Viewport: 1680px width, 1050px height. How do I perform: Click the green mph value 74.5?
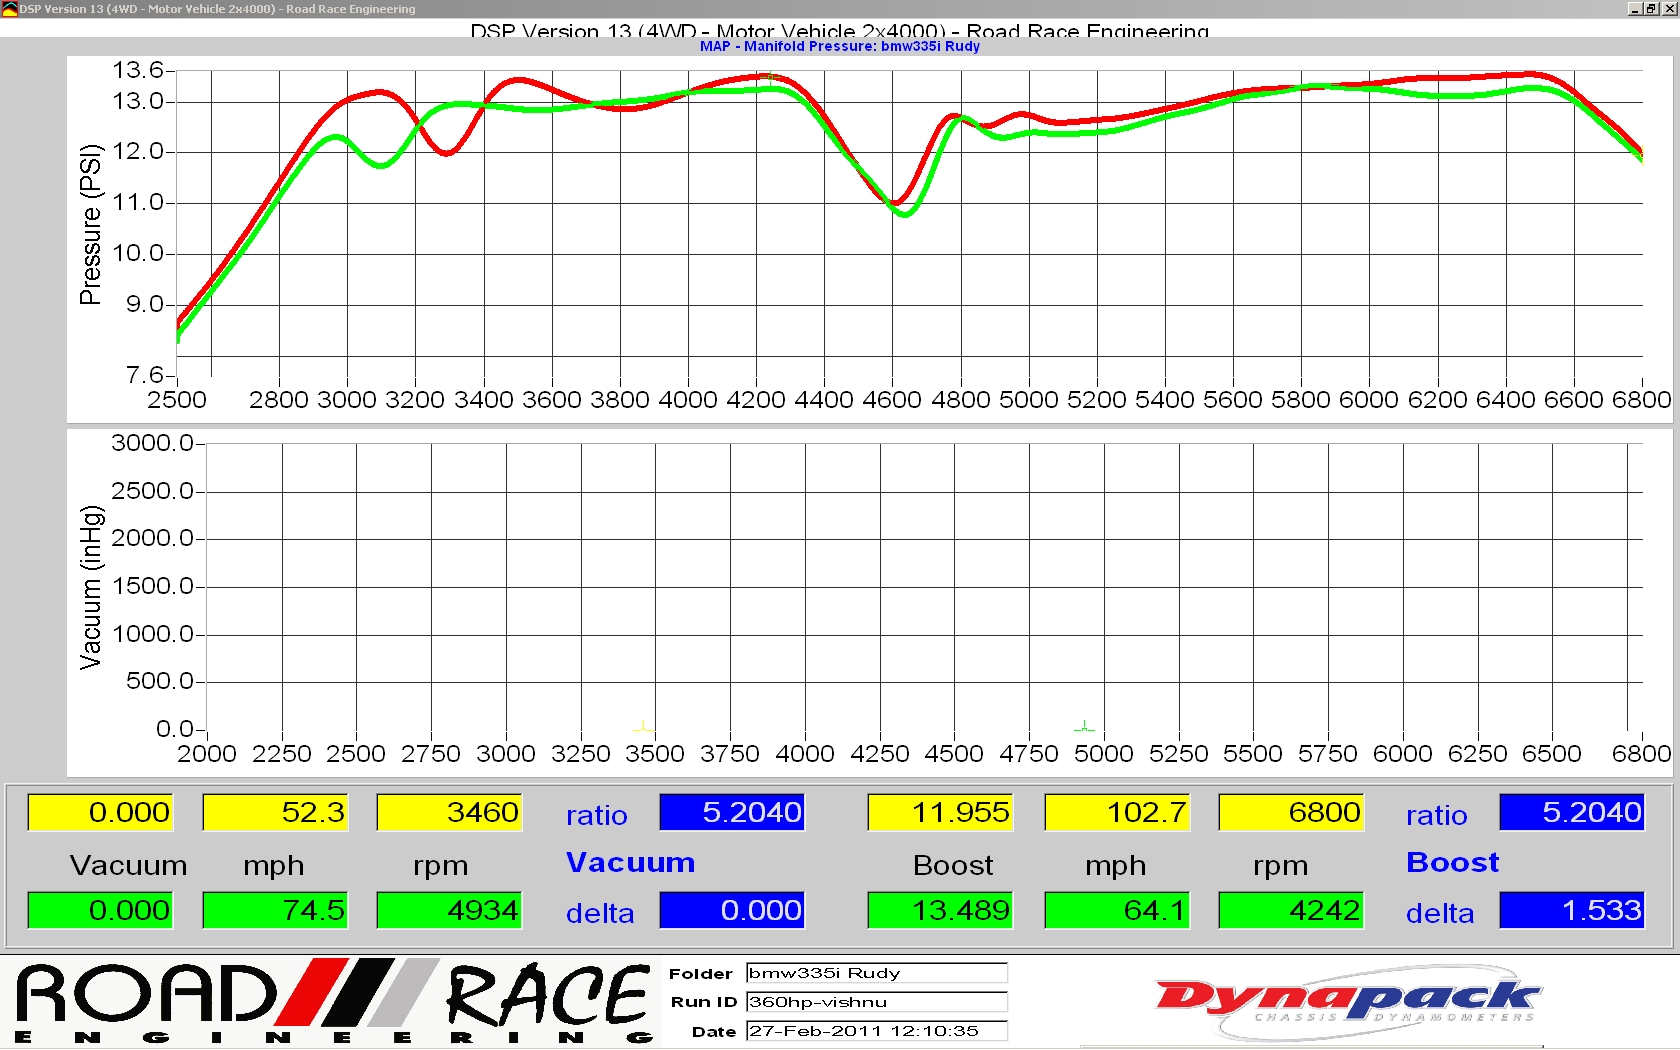click(x=275, y=910)
